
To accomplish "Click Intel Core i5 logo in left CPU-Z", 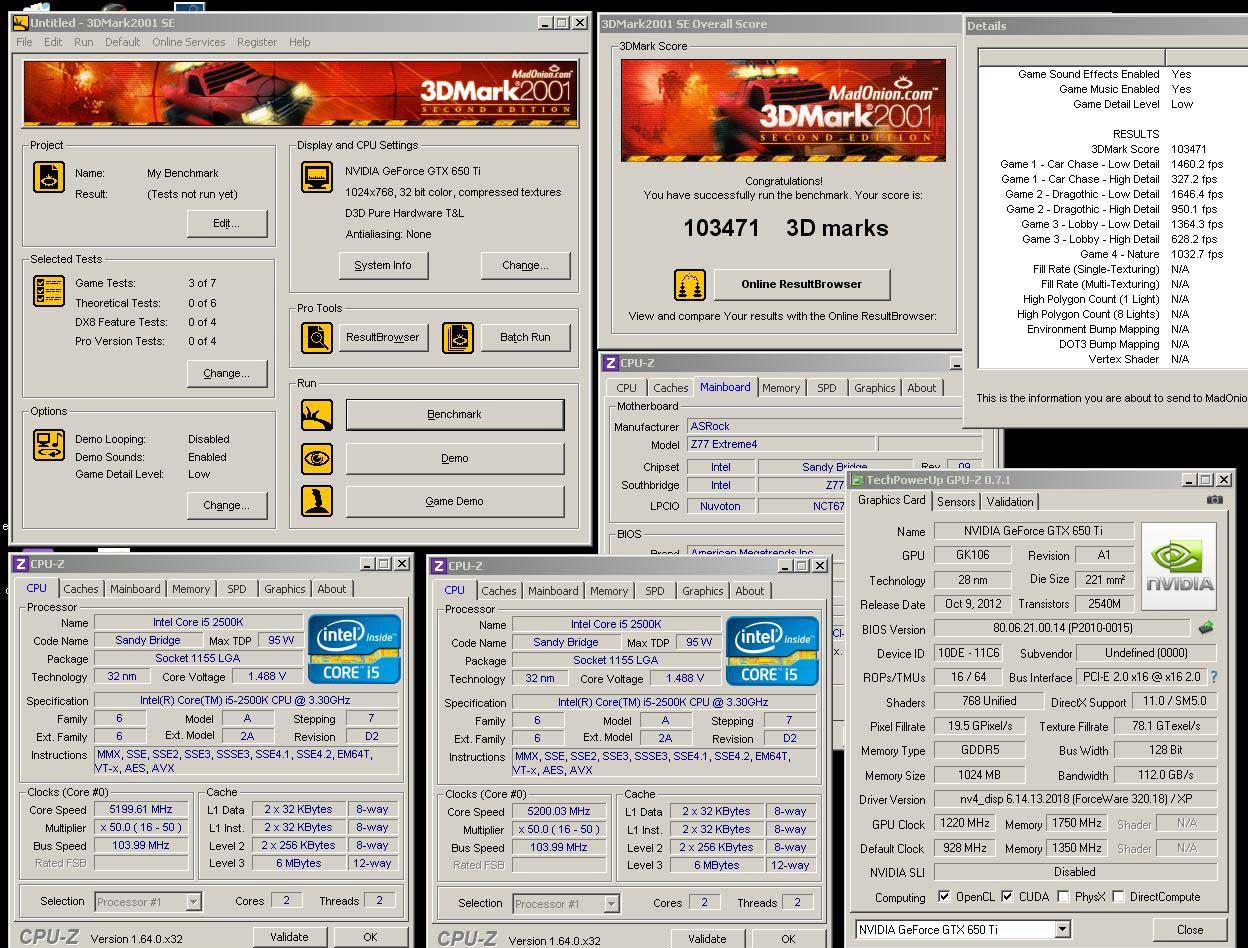I will (354, 648).
